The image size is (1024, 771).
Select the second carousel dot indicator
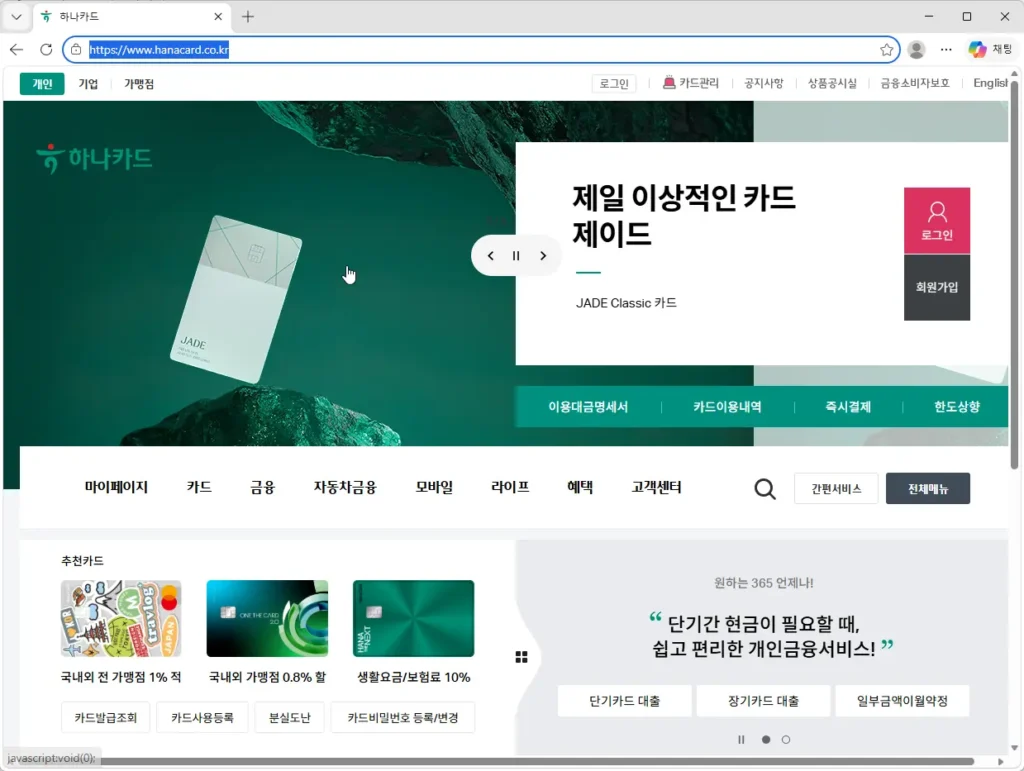(x=786, y=740)
